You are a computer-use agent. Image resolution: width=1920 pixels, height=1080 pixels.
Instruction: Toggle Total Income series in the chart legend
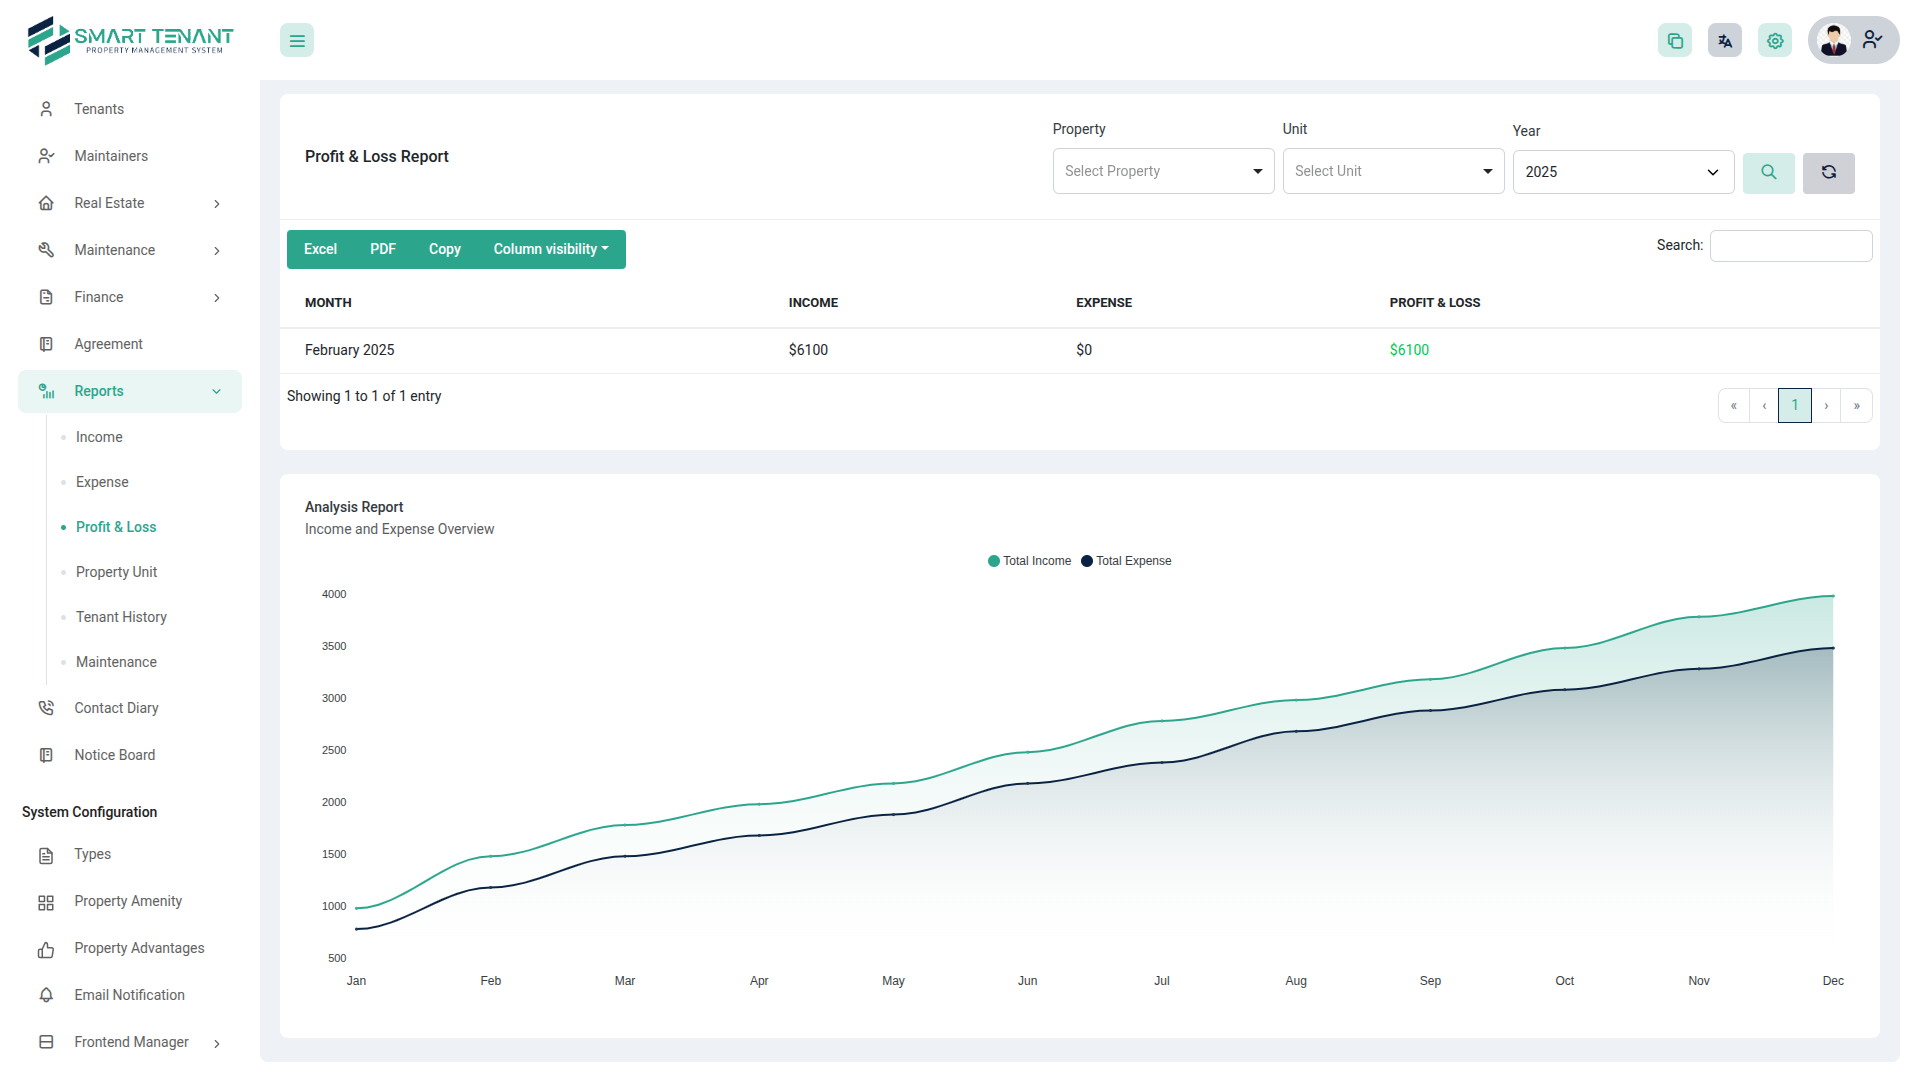[x=1029, y=561]
